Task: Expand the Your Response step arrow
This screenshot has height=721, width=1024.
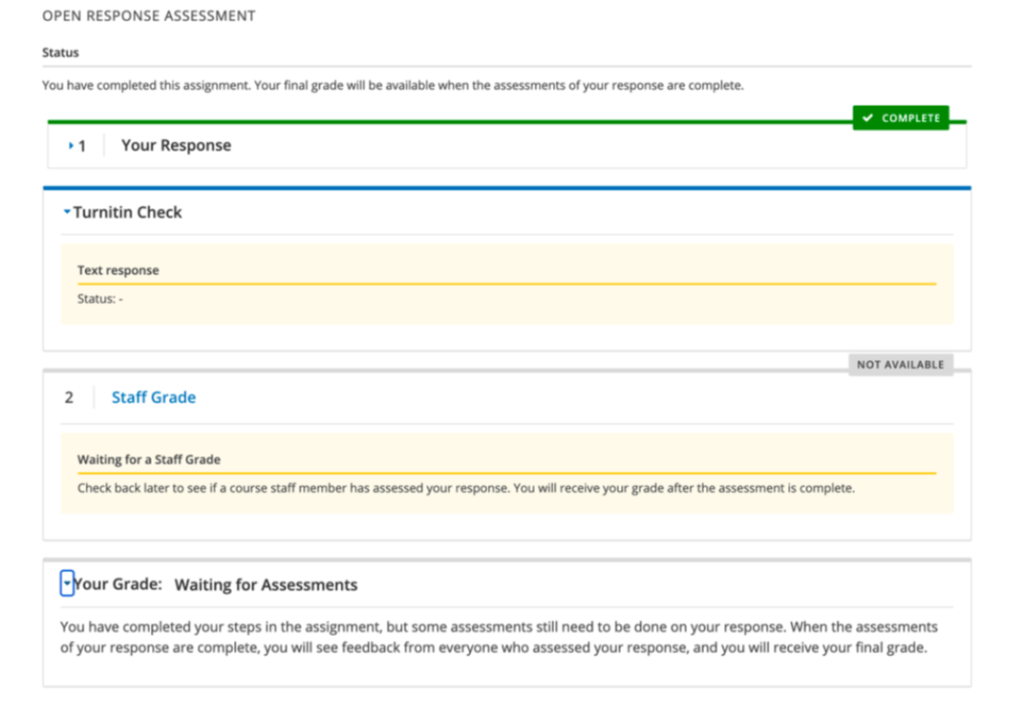Action: tap(71, 146)
